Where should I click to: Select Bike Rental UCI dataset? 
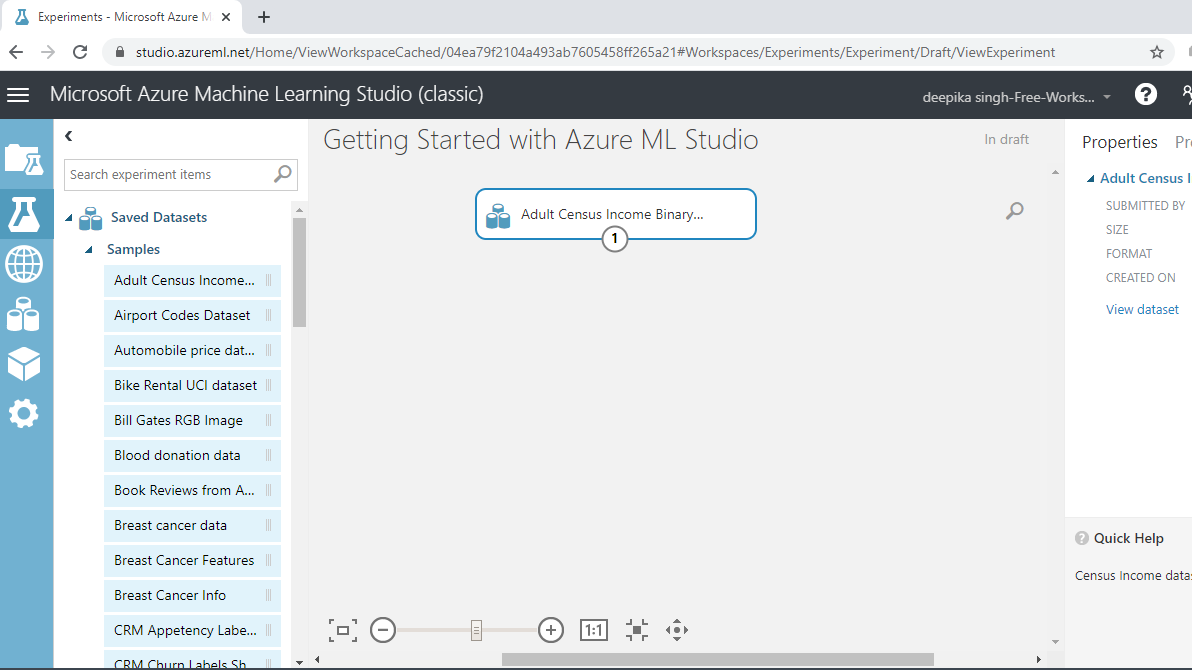click(x=192, y=386)
